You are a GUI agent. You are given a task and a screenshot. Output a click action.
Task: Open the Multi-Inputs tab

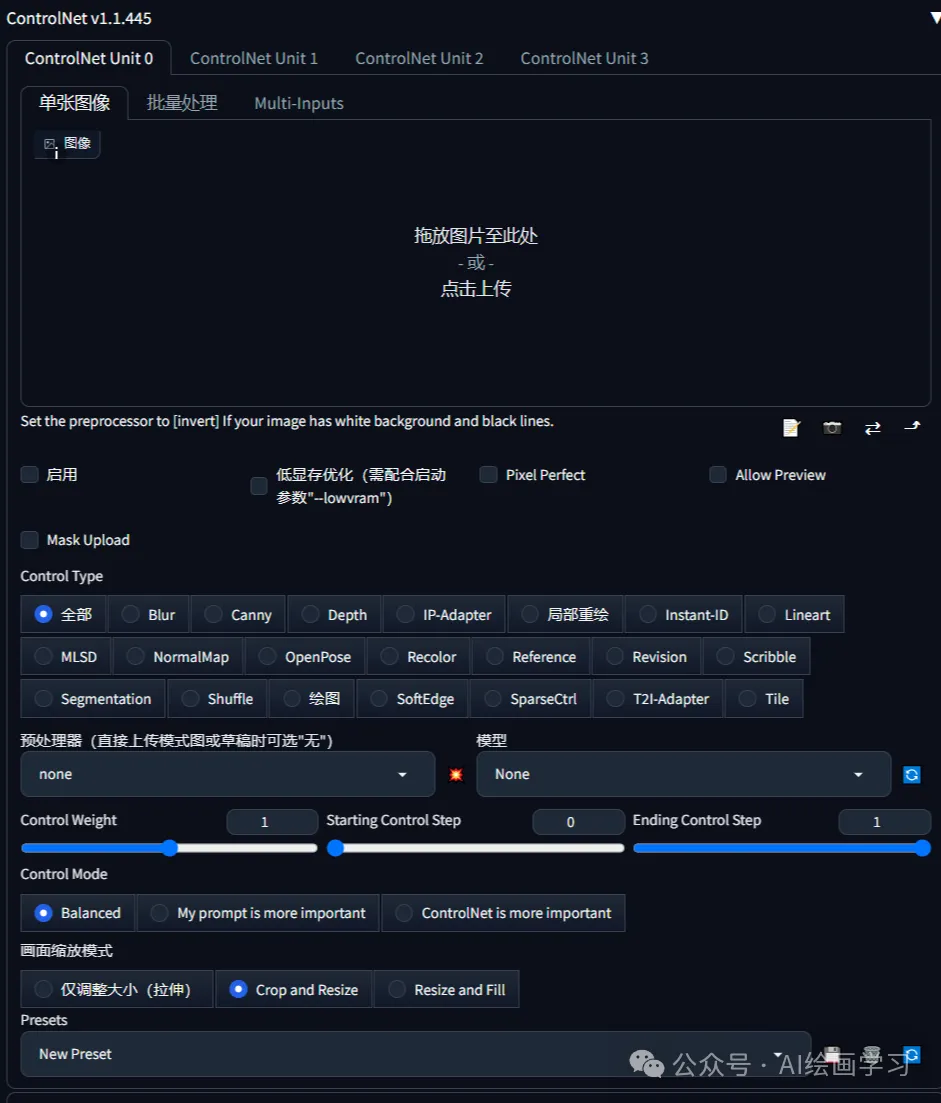[298, 103]
